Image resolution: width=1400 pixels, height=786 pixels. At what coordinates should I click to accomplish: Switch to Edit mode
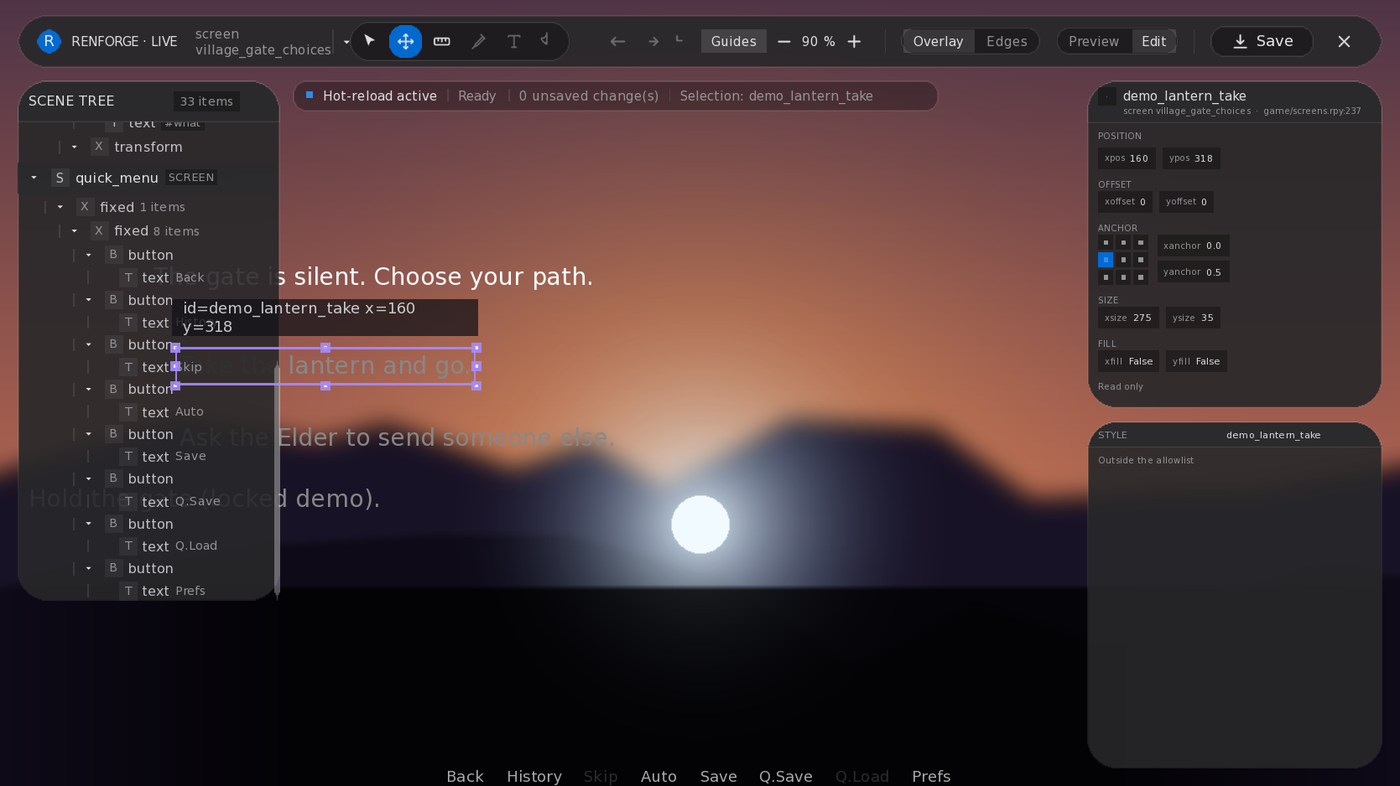pos(1154,41)
